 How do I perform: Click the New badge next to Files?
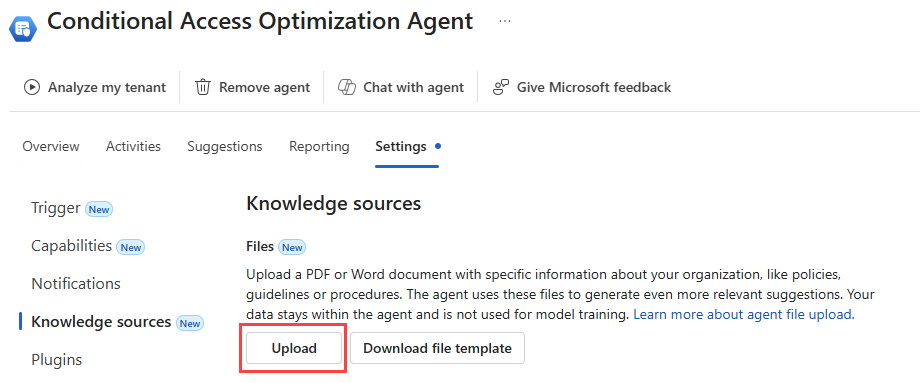coord(292,248)
